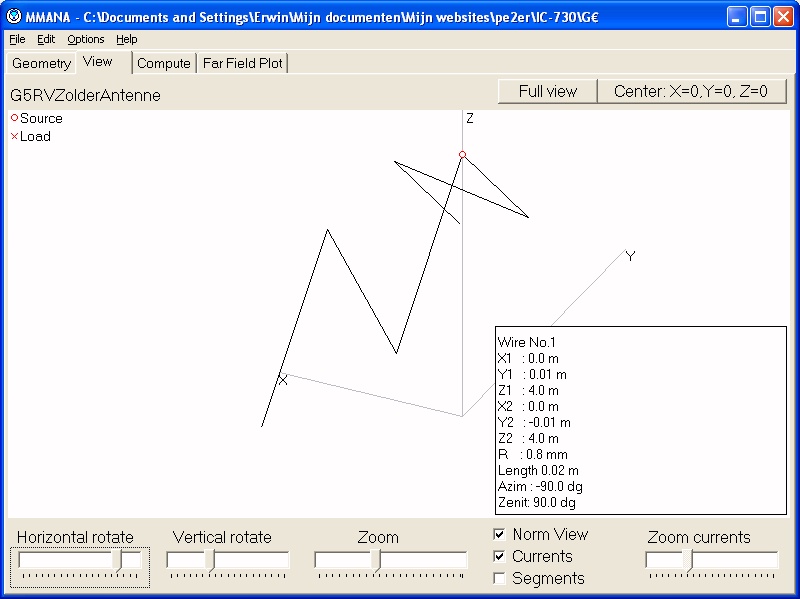800x599 pixels.
Task: Click the Wire No.1 info box
Action: pos(640,420)
